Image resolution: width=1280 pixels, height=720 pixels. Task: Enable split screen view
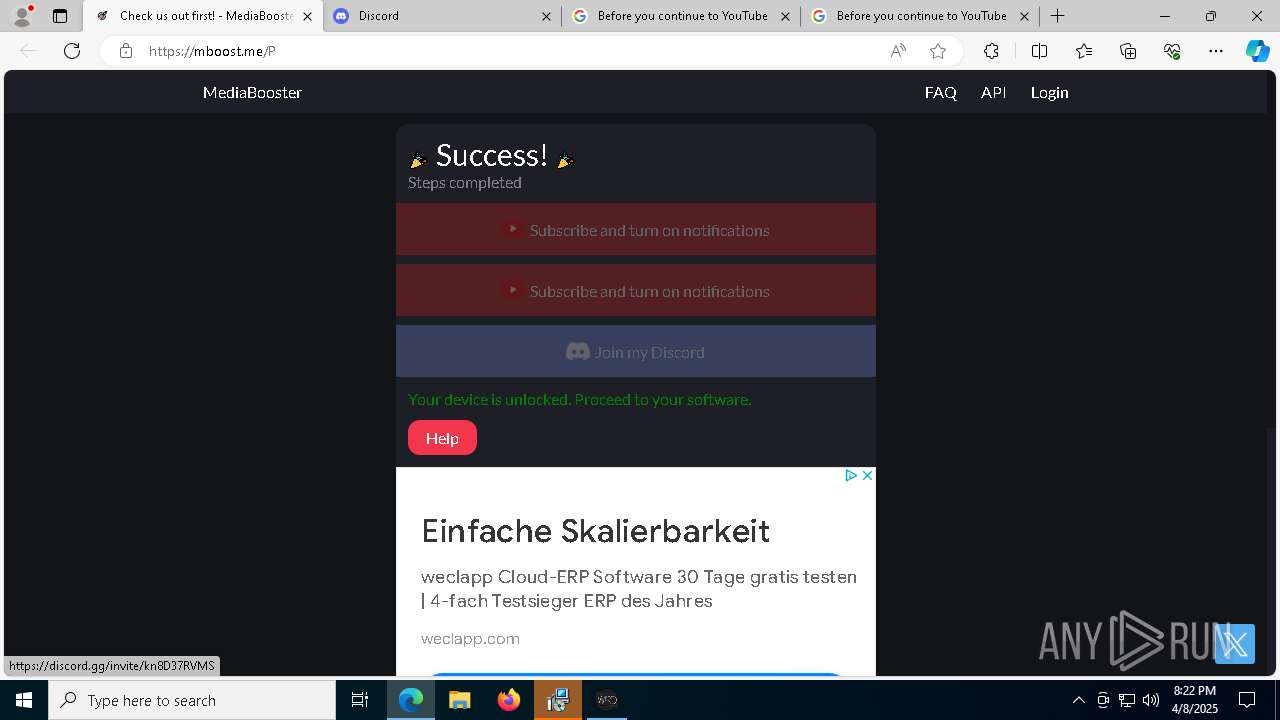1039,51
